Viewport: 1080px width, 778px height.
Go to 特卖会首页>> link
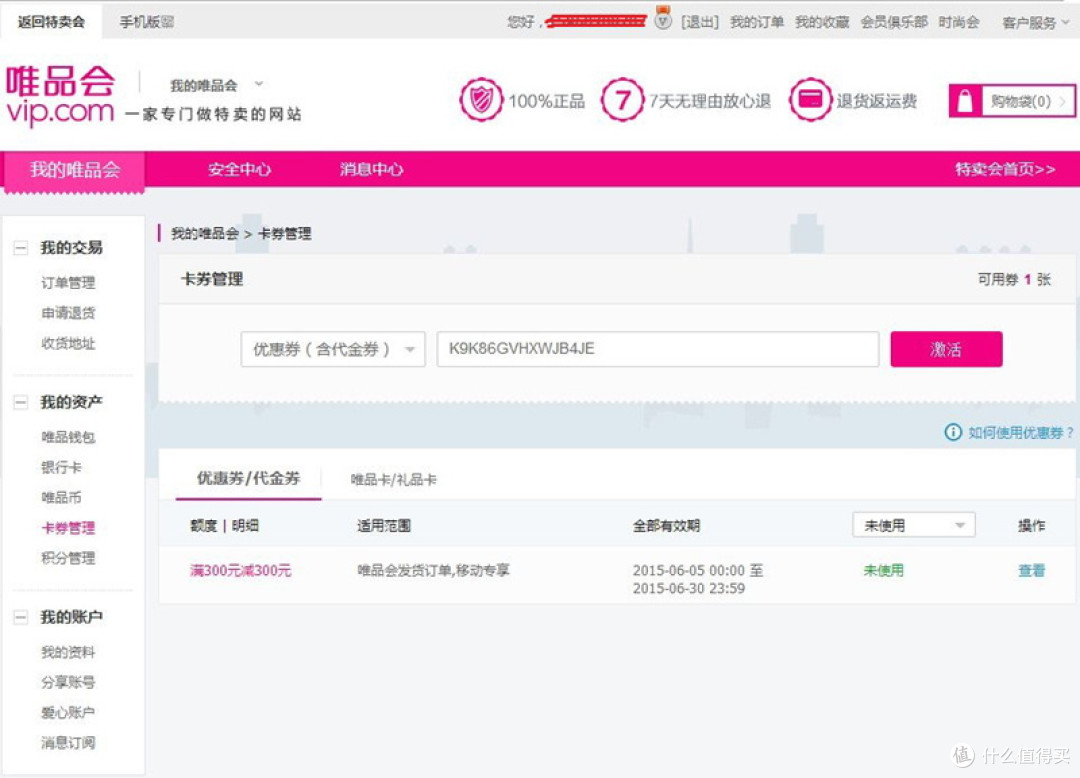tap(1005, 169)
